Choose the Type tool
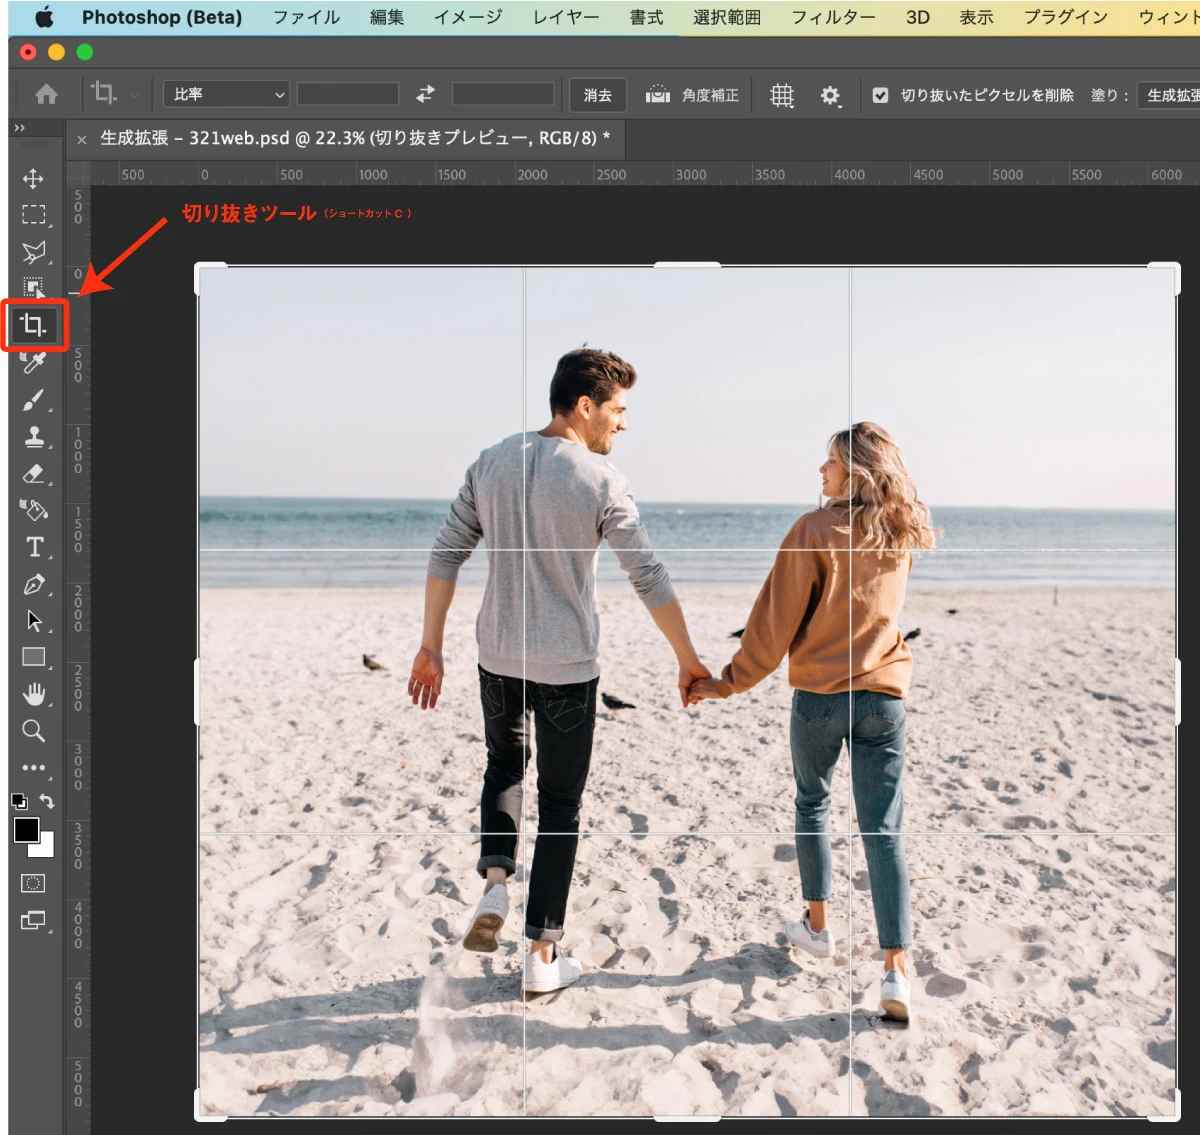 click(33, 547)
